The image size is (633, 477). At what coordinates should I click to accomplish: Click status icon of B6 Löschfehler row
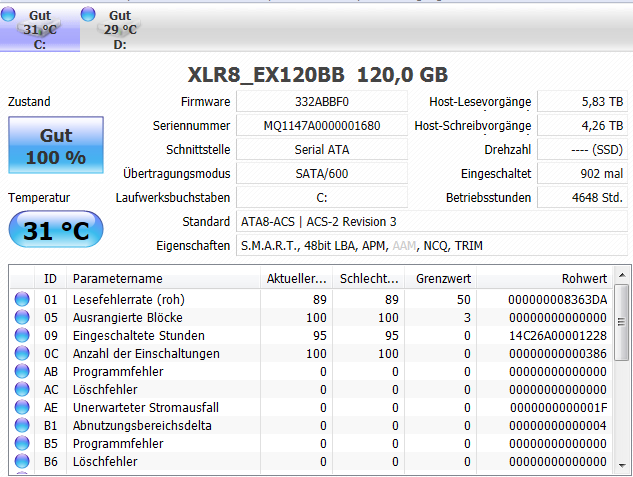[22, 461]
